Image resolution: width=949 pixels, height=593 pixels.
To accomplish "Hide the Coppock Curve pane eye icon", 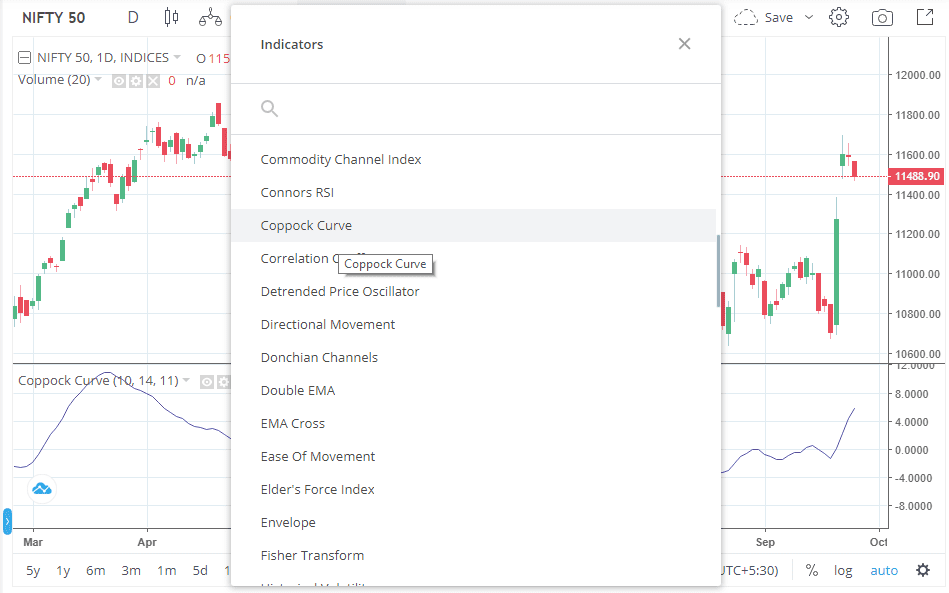I will point(207,382).
